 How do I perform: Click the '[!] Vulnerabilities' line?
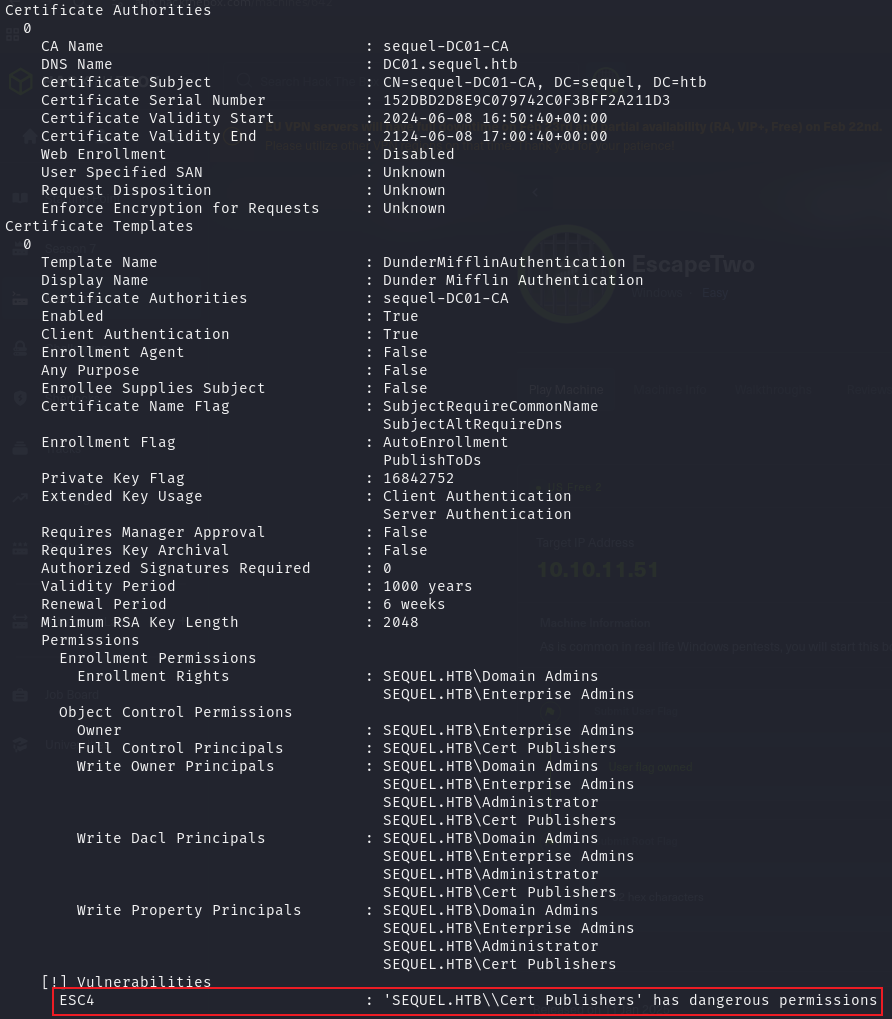126,982
